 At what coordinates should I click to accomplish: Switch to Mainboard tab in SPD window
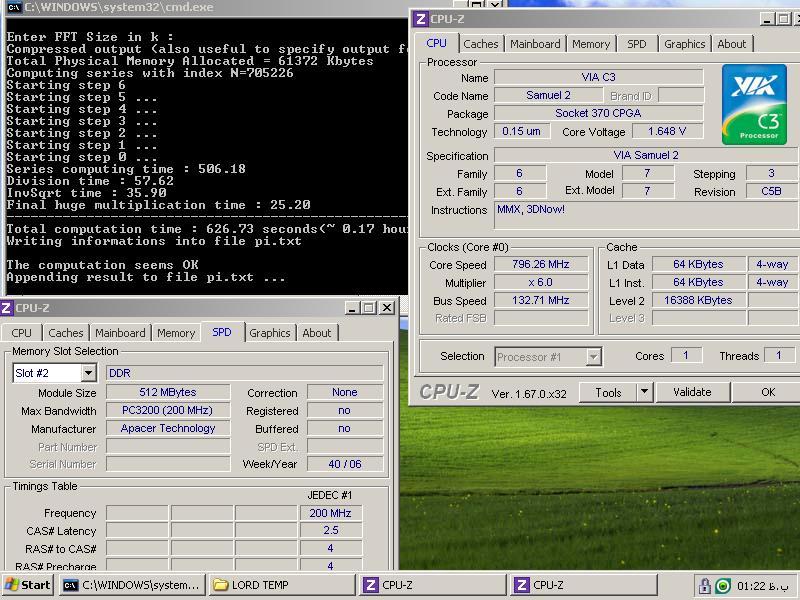(x=120, y=333)
